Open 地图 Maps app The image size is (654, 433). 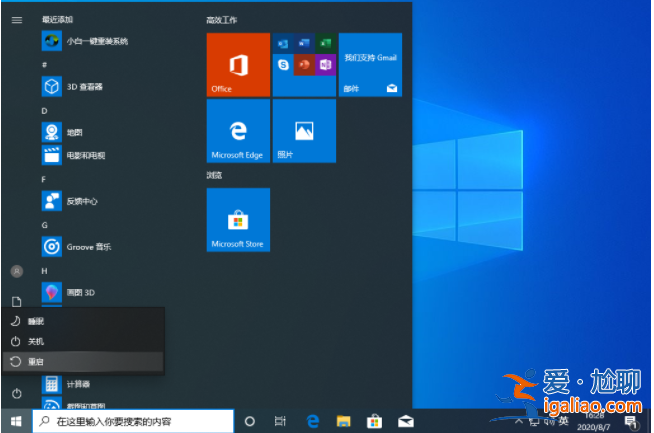pyautogui.click(x=63, y=132)
